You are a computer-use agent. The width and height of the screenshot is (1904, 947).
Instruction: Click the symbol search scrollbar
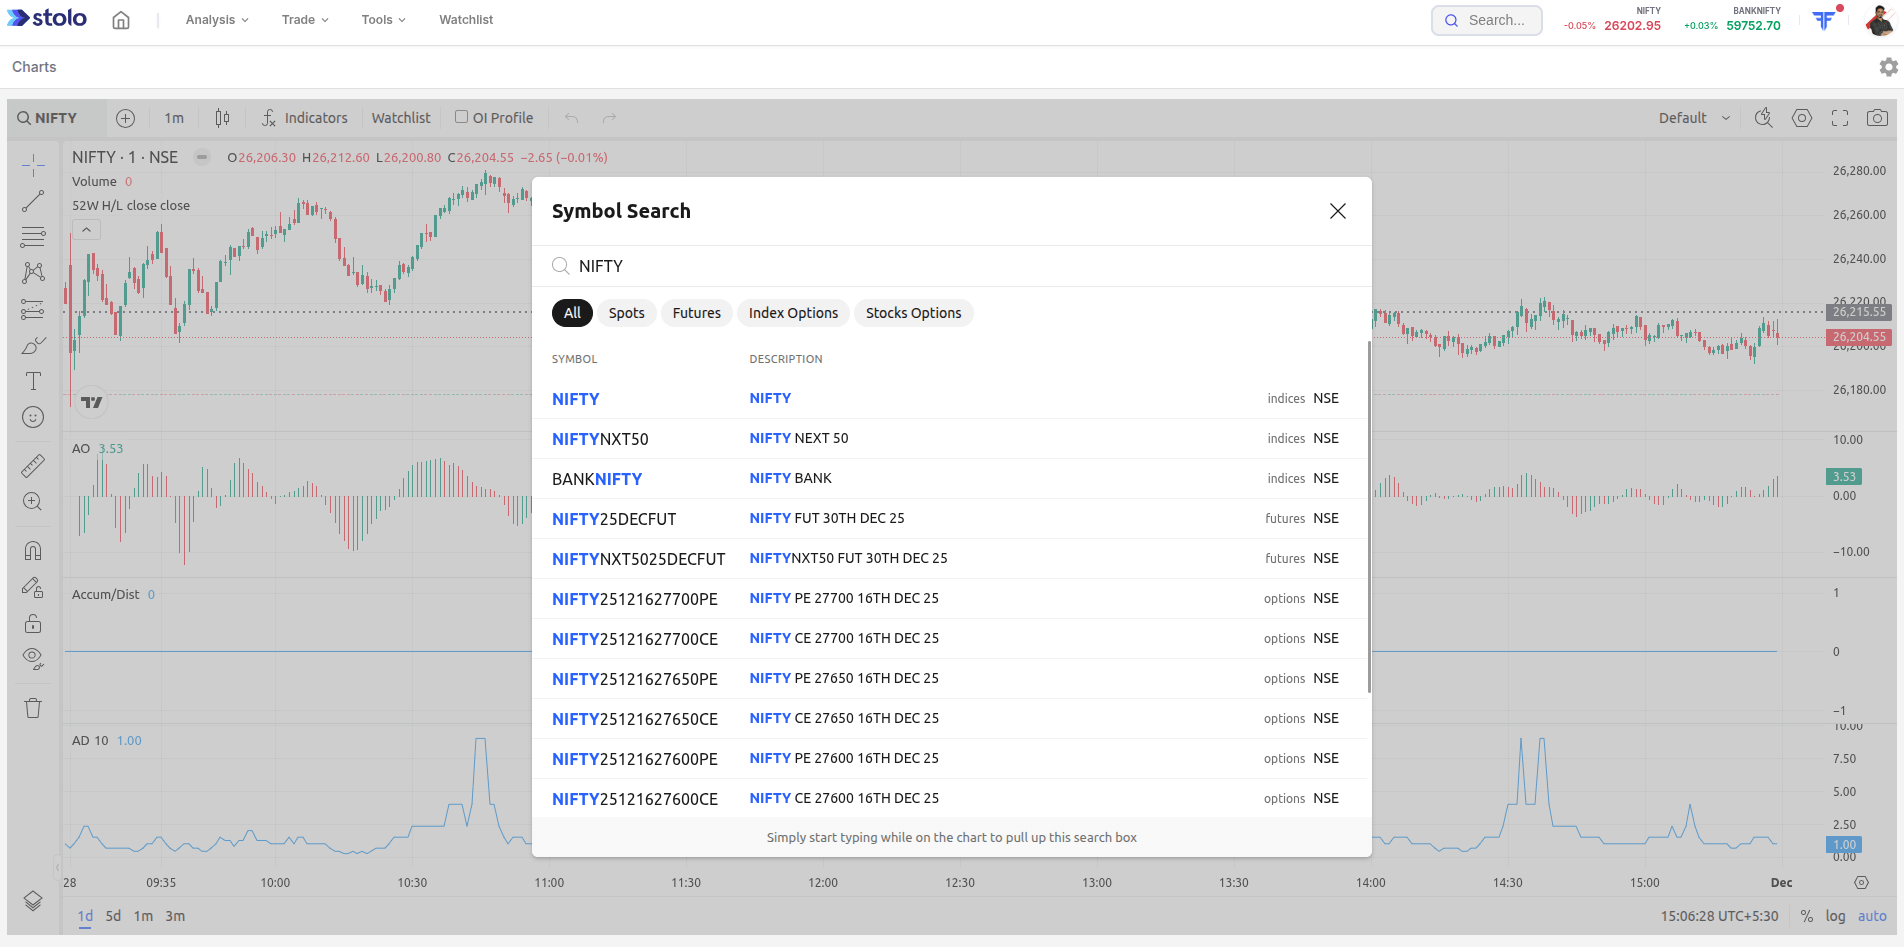point(1368,518)
